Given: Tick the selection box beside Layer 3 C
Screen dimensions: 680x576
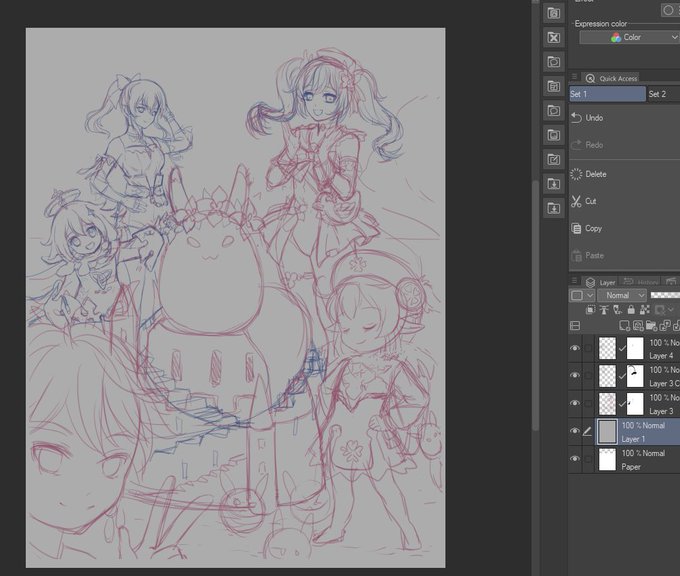Looking at the screenshot, I should click(588, 376).
